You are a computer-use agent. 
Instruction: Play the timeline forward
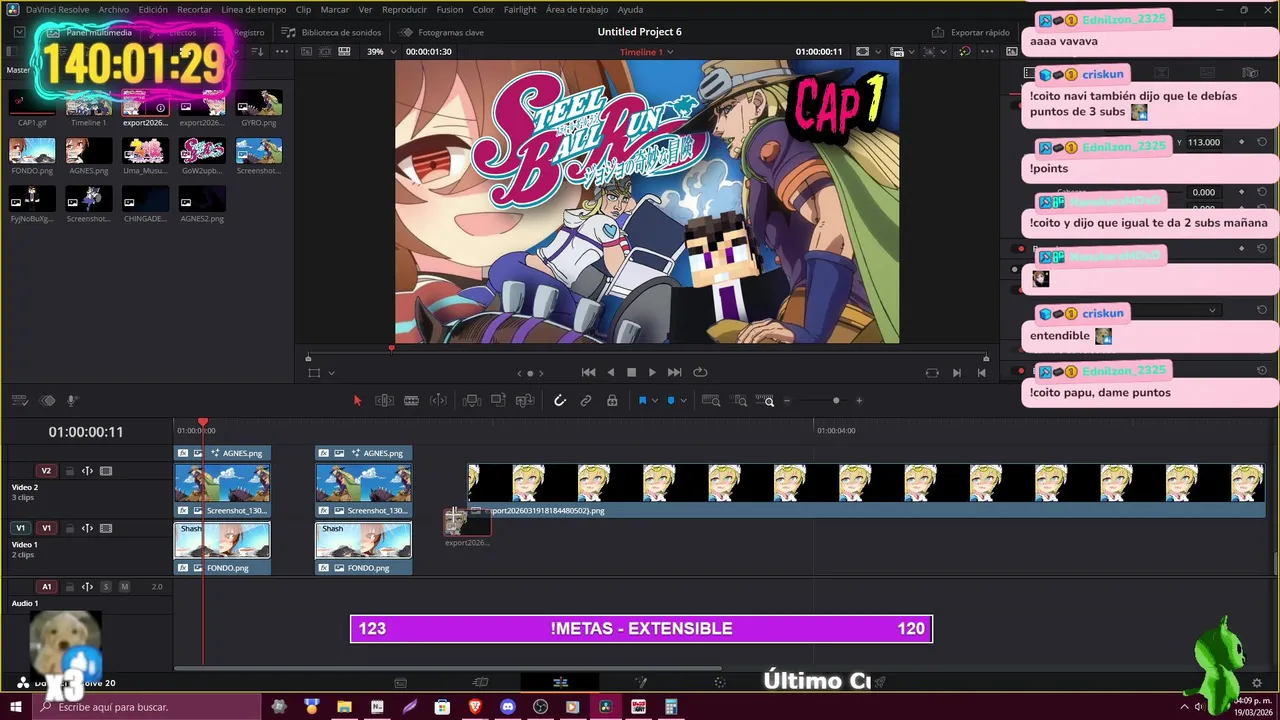point(652,372)
